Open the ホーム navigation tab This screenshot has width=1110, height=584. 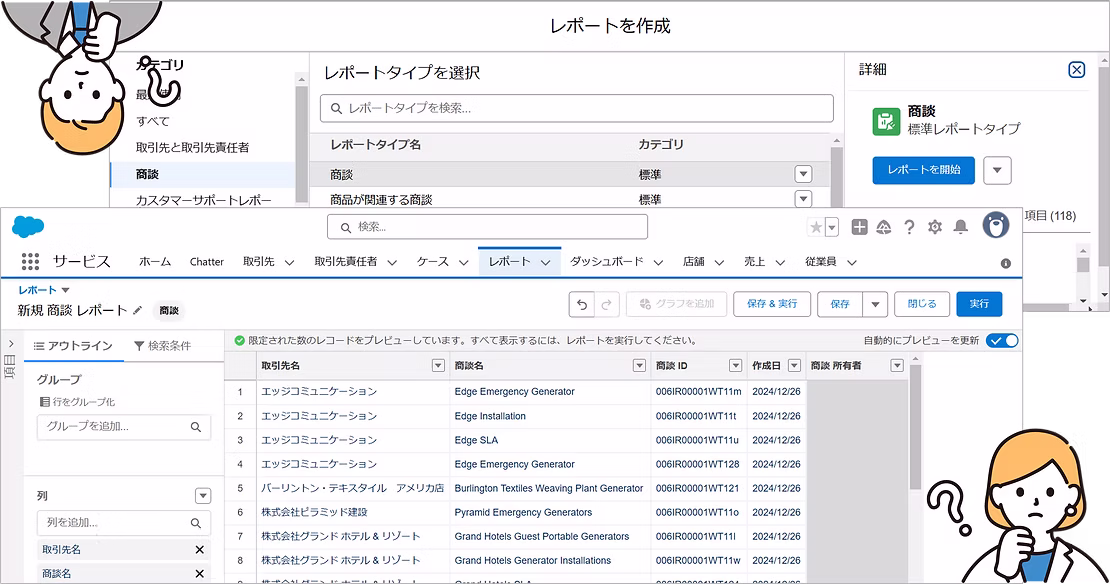coord(155,262)
